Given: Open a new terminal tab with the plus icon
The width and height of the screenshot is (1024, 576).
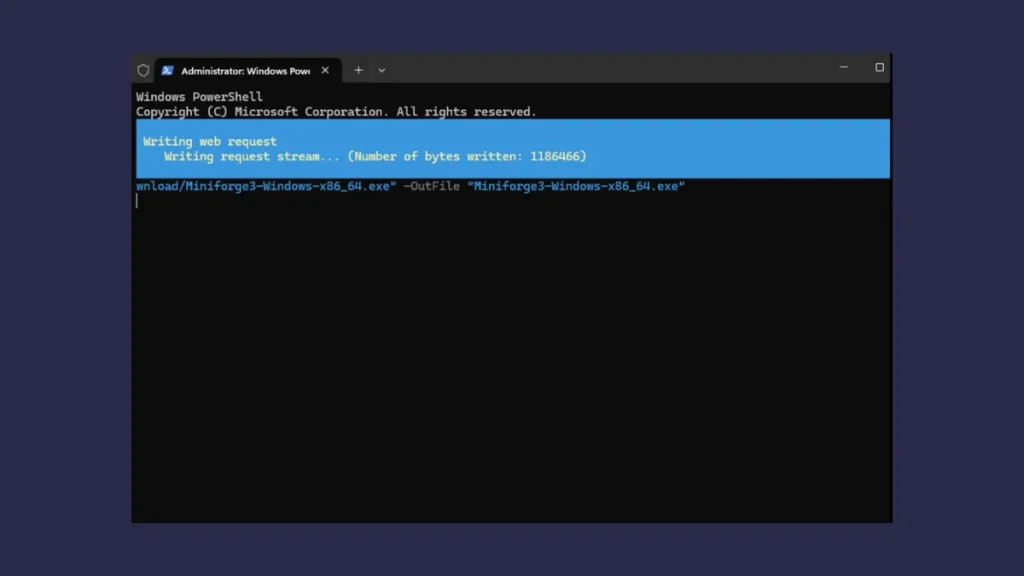Looking at the screenshot, I should (357, 70).
